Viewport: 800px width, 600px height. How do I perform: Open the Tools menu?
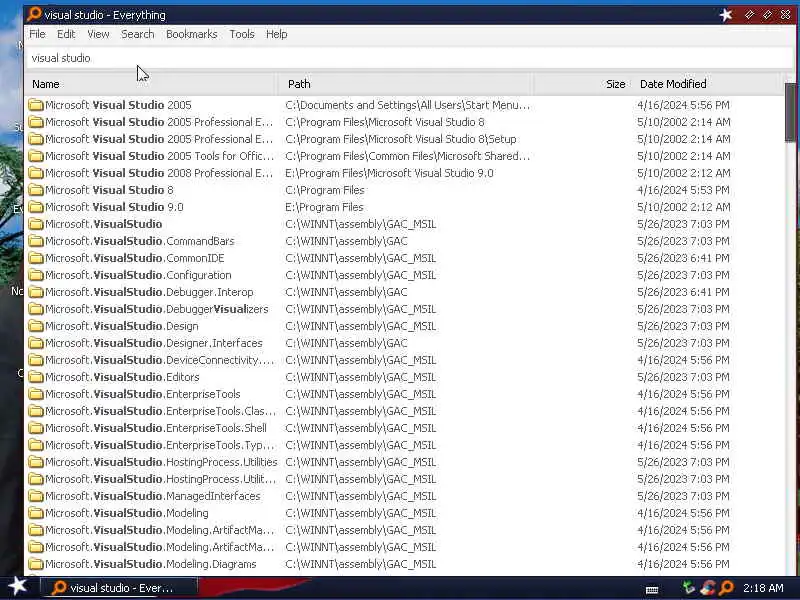coord(241,34)
